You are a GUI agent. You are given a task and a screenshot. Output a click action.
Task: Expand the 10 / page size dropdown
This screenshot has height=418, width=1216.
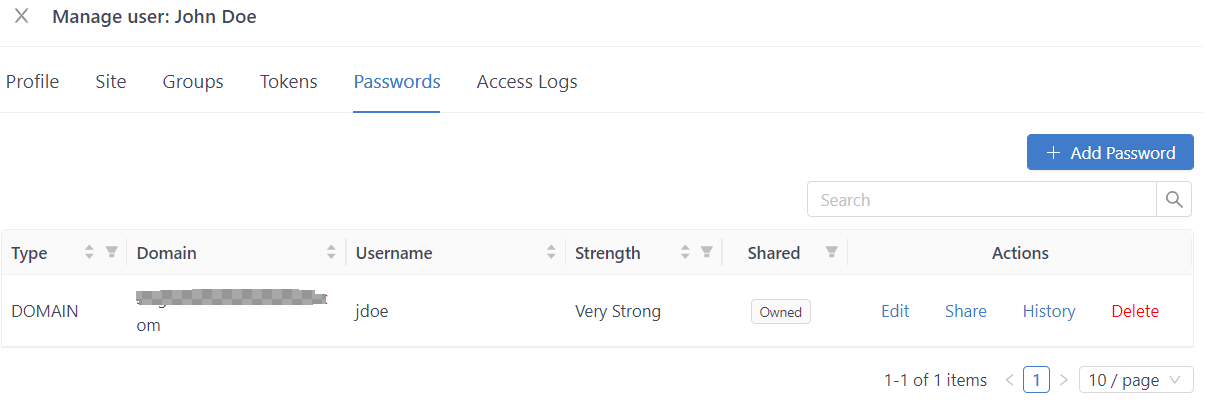(x=1136, y=380)
